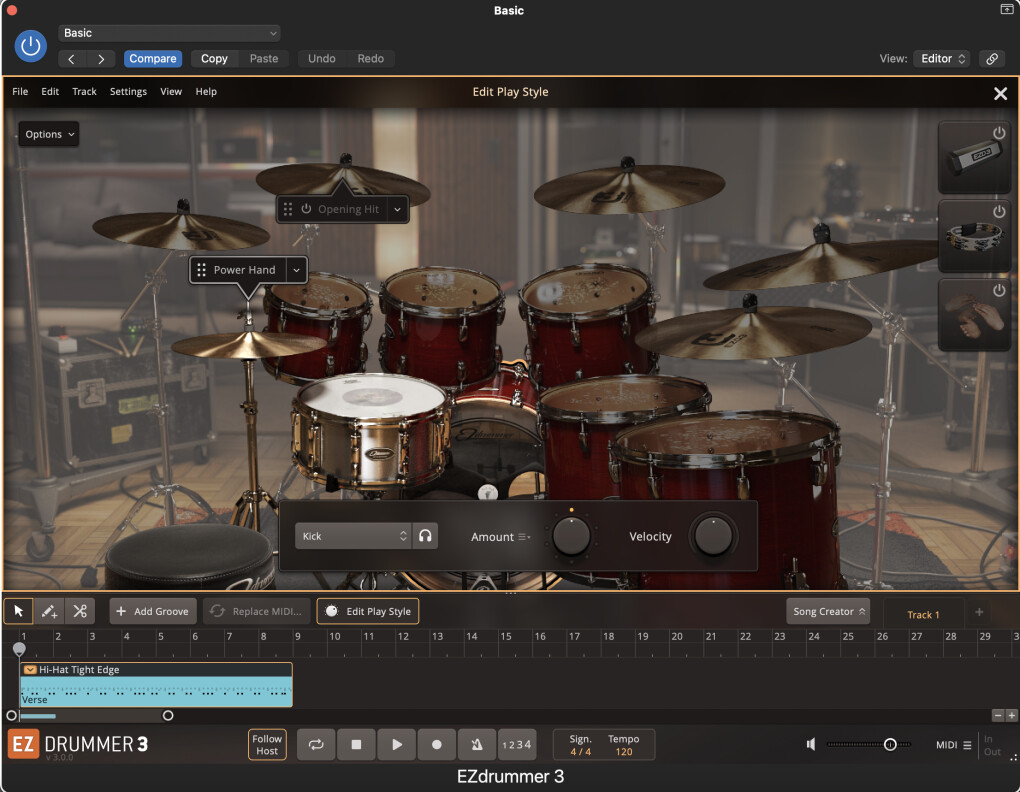Screen dimensions: 1020x792
Task: Open the Settings menu
Action: click(128, 92)
